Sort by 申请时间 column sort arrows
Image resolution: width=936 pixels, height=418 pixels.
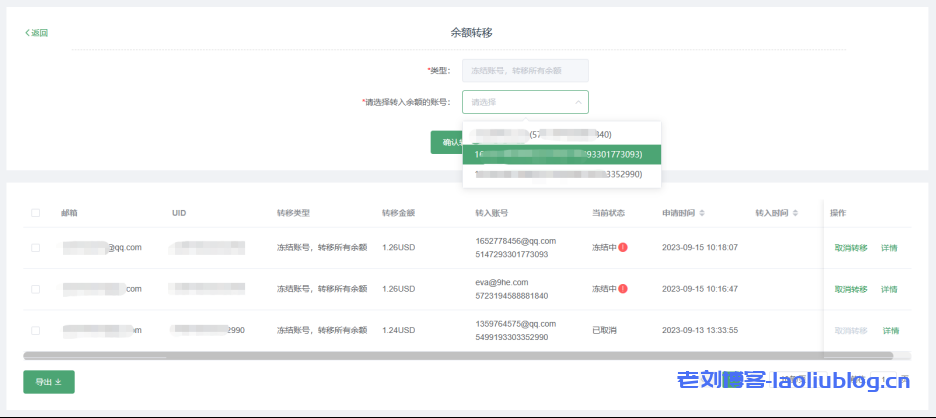701,213
